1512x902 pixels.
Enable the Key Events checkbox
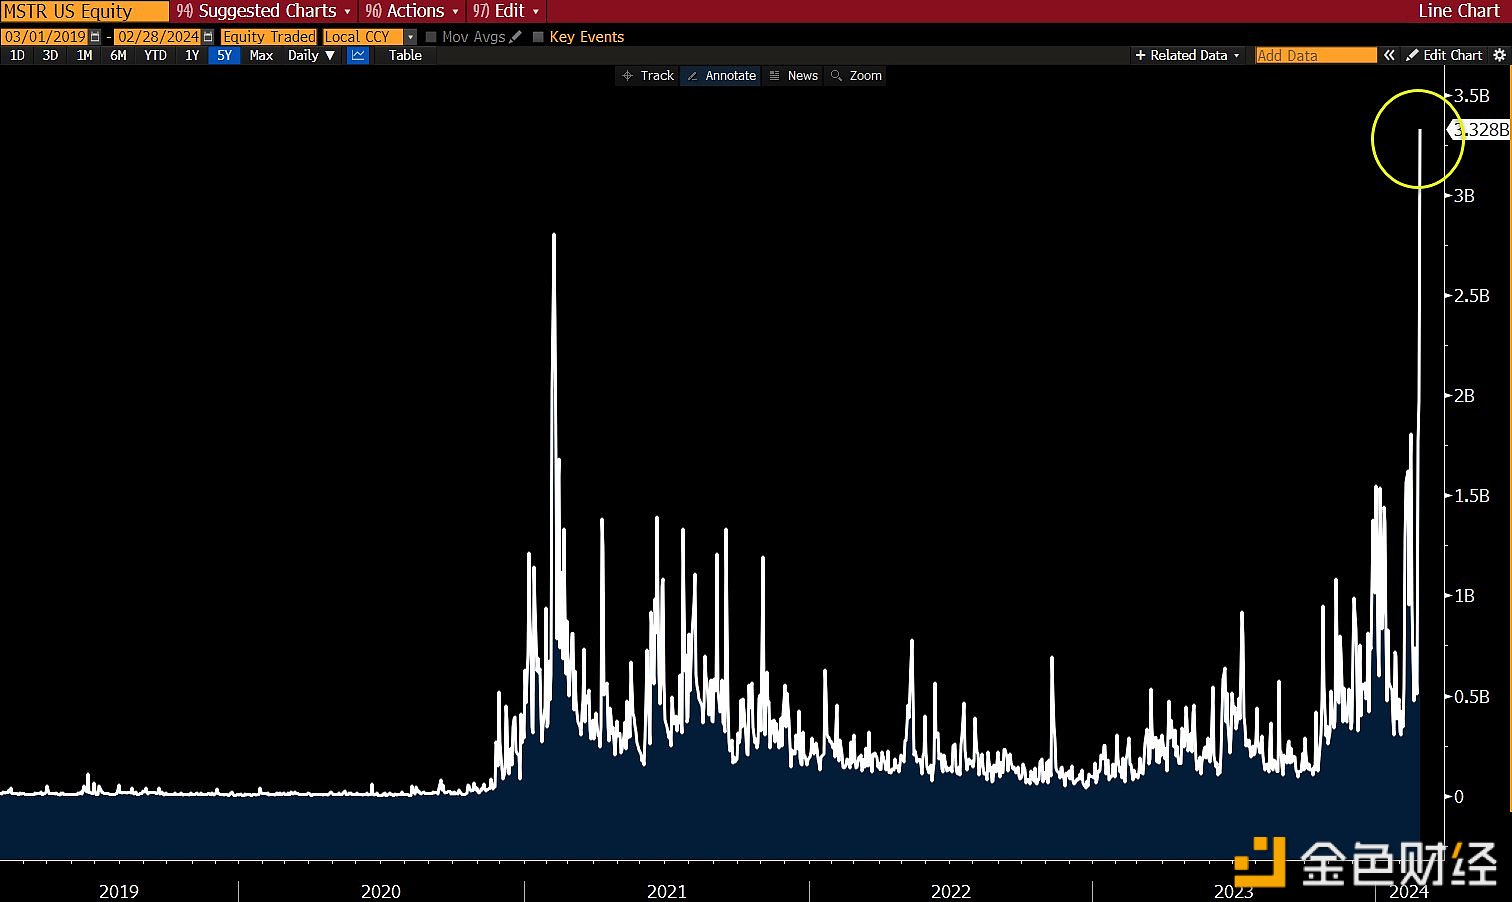click(538, 37)
